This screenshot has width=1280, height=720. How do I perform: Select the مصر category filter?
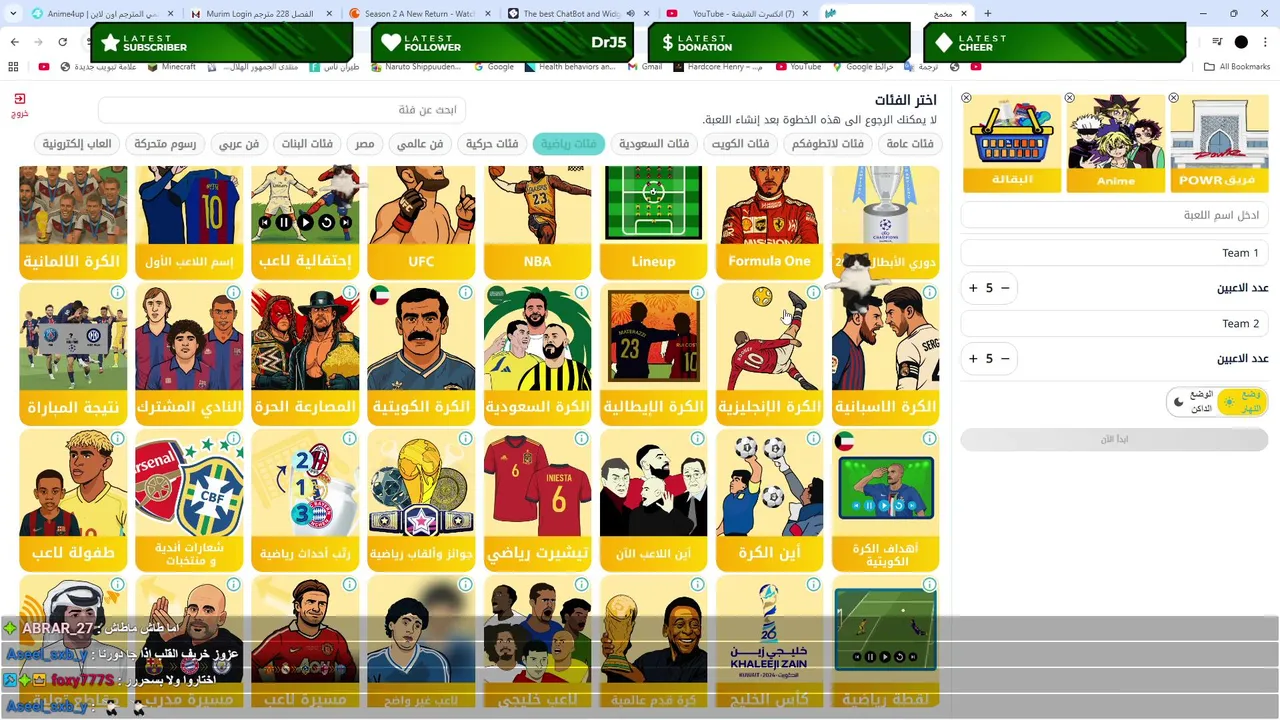(365, 144)
